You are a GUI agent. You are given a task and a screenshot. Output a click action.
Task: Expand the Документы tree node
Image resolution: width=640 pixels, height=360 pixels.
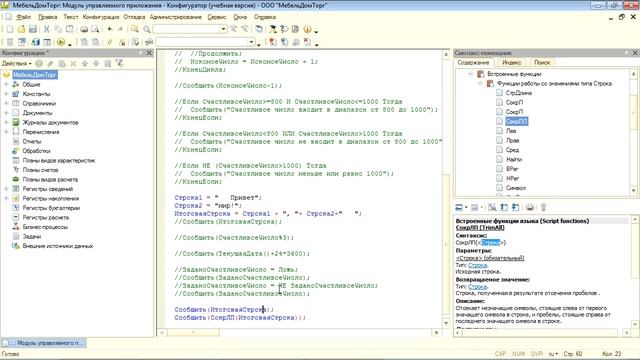6,113
